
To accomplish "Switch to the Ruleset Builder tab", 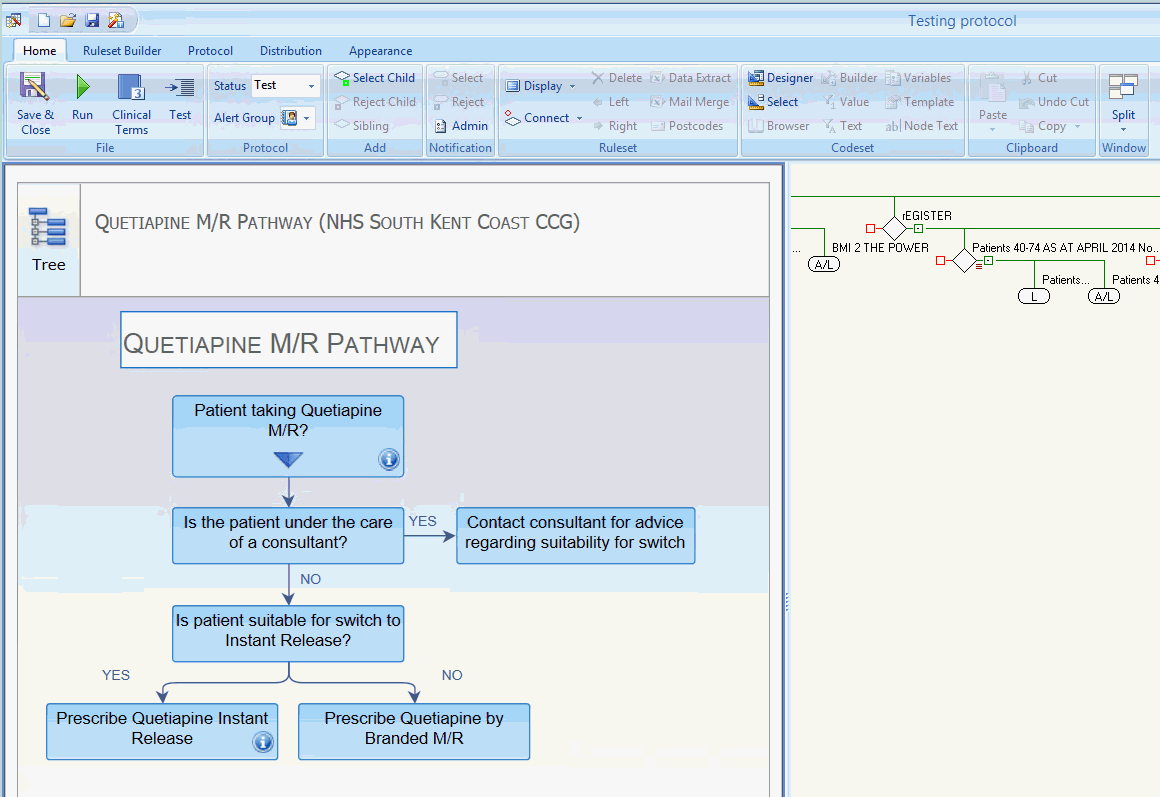I will click(122, 51).
